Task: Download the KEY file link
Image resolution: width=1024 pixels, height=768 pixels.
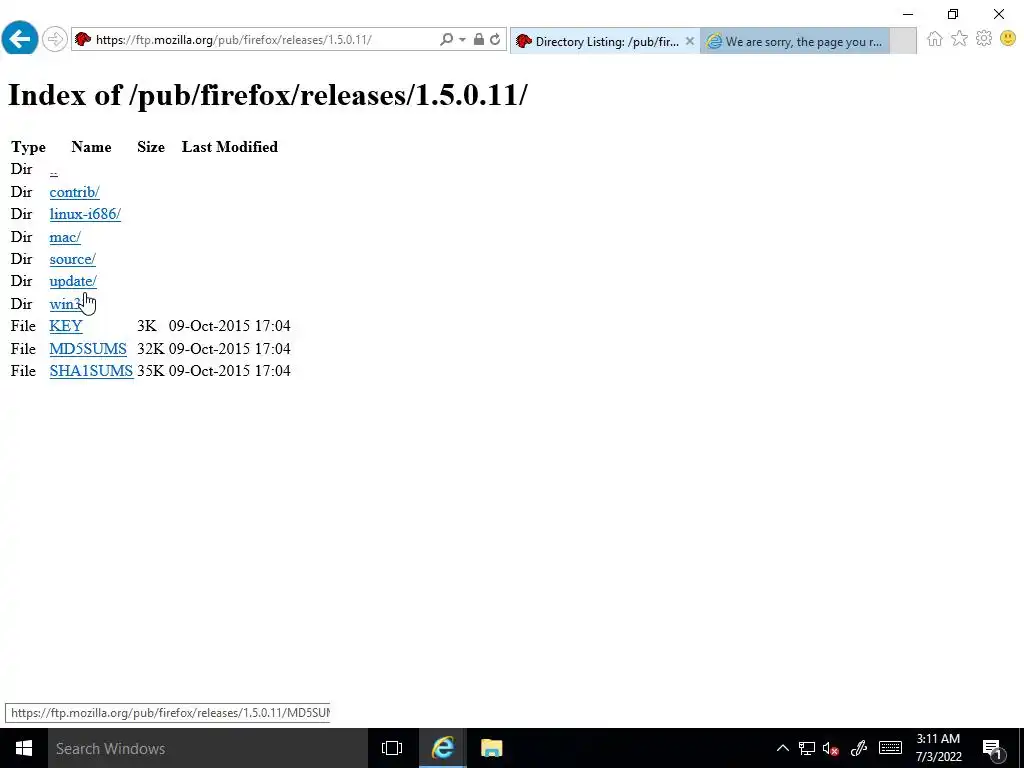Action: click(x=66, y=326)
